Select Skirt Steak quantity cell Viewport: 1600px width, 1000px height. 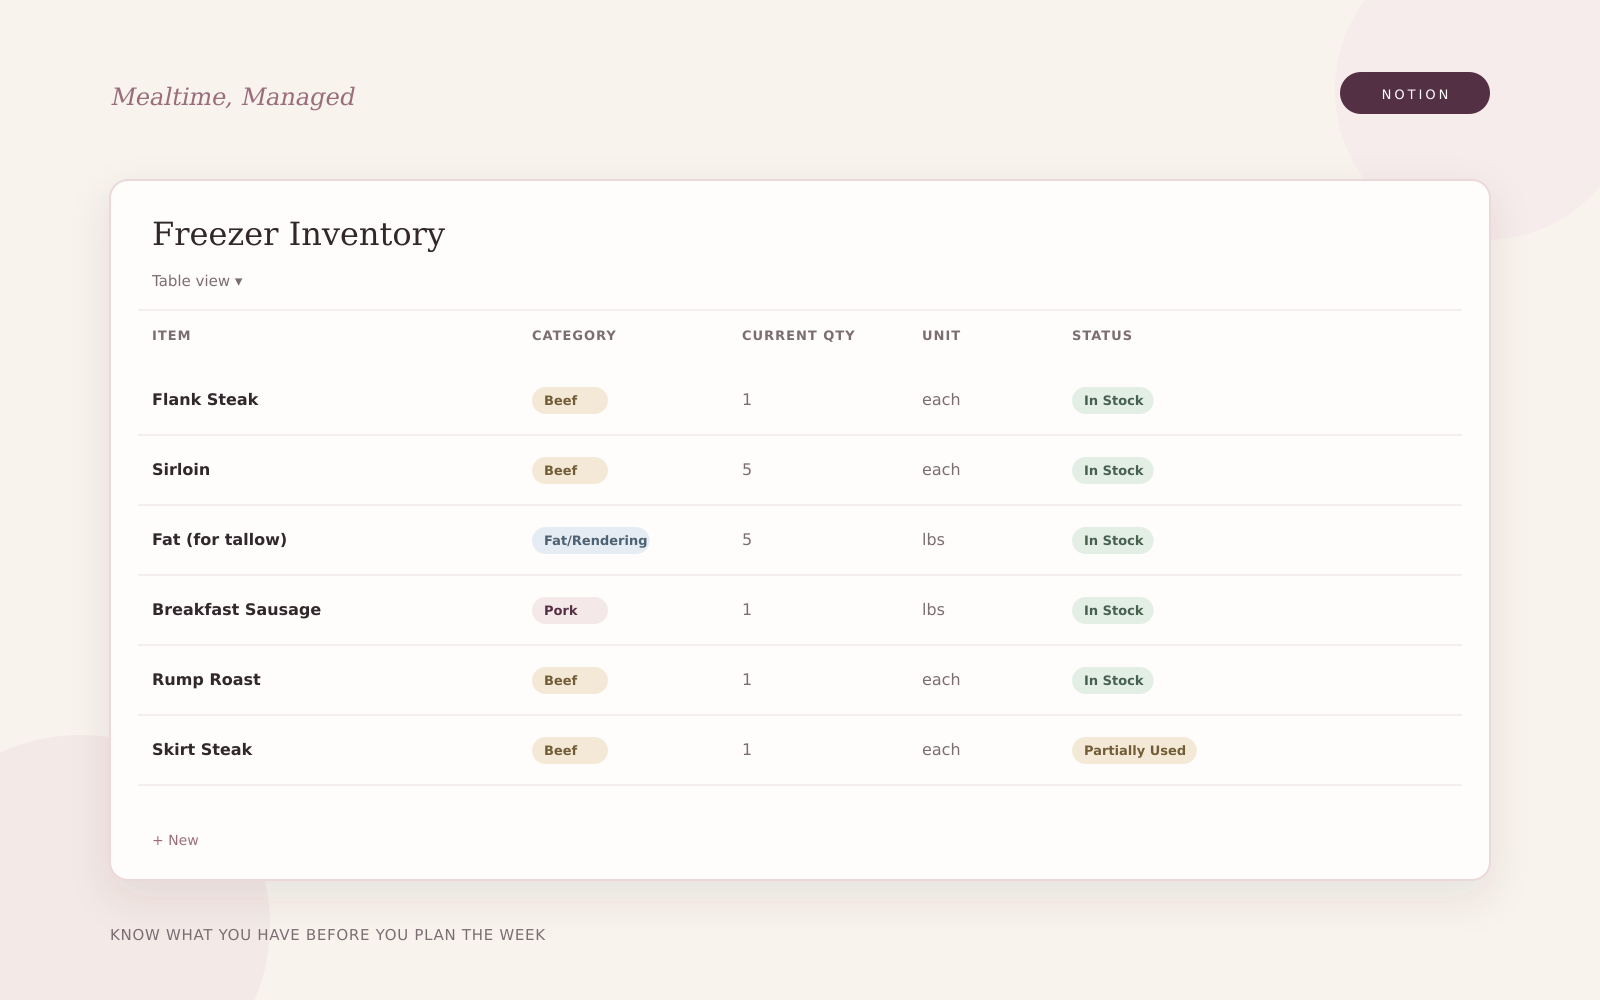click(x=747, y=749)
